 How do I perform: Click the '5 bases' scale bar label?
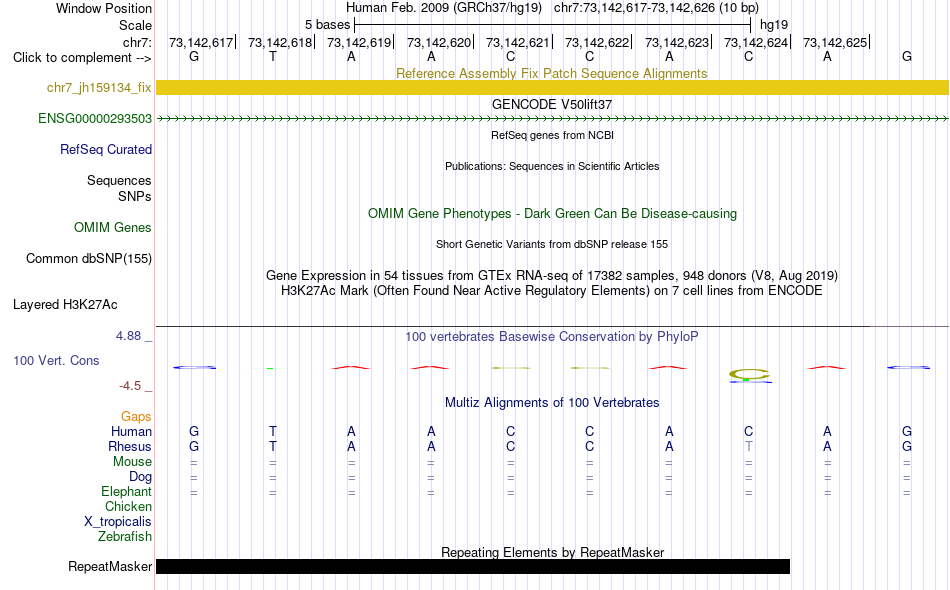click(x=327, y=25)
